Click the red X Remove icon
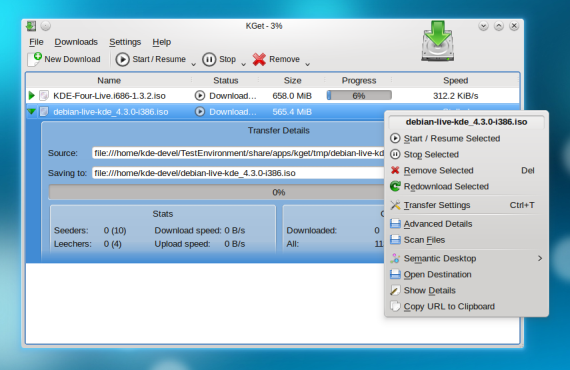Image resolution: width=570 pixels, height=370 pixels. (x=259, y=59)
